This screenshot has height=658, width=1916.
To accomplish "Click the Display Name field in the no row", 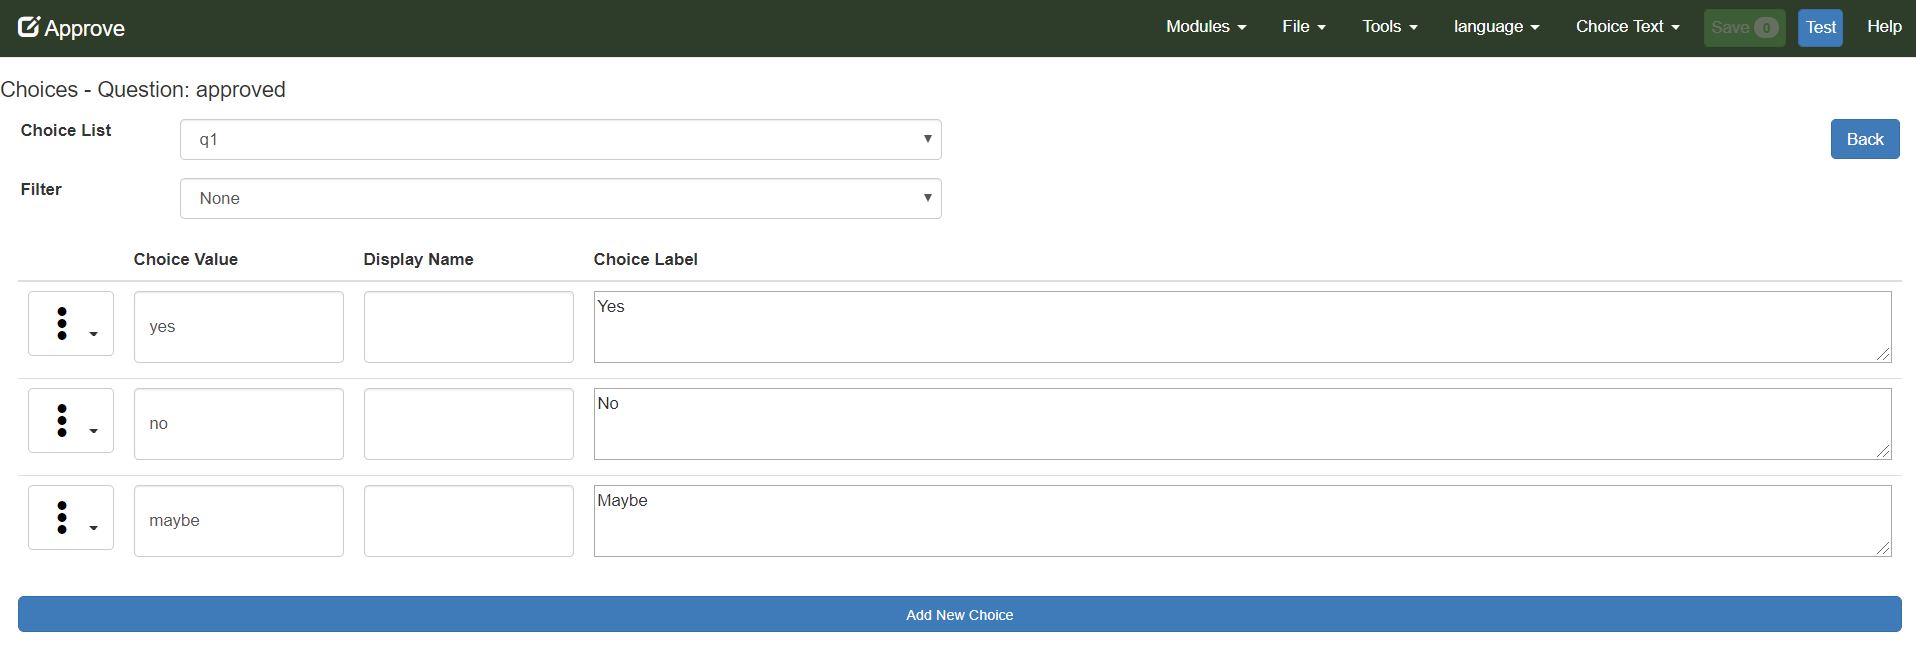I will (469, 424).
